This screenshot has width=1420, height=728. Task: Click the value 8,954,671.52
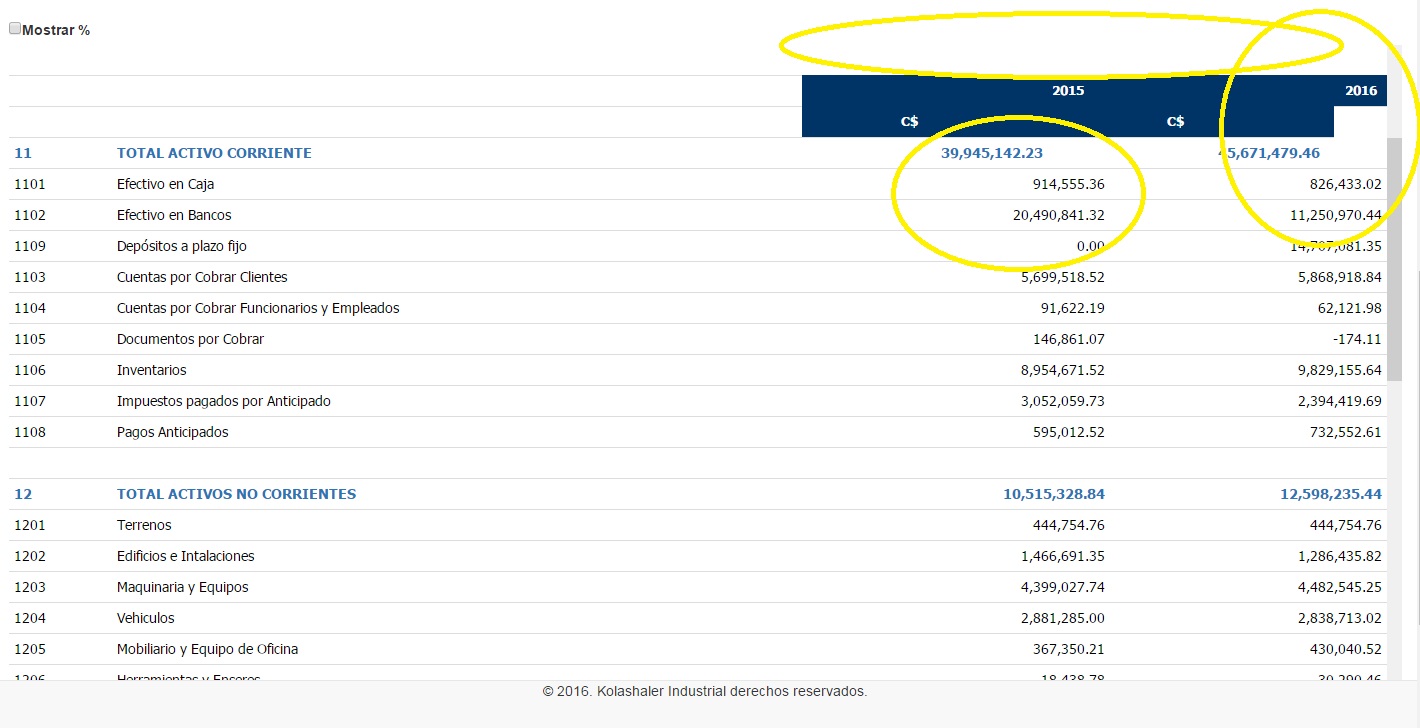point(1064,370)
